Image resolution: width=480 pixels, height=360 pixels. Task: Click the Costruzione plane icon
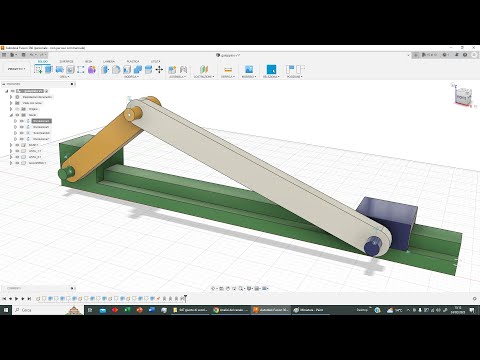(x=204, y=69)
